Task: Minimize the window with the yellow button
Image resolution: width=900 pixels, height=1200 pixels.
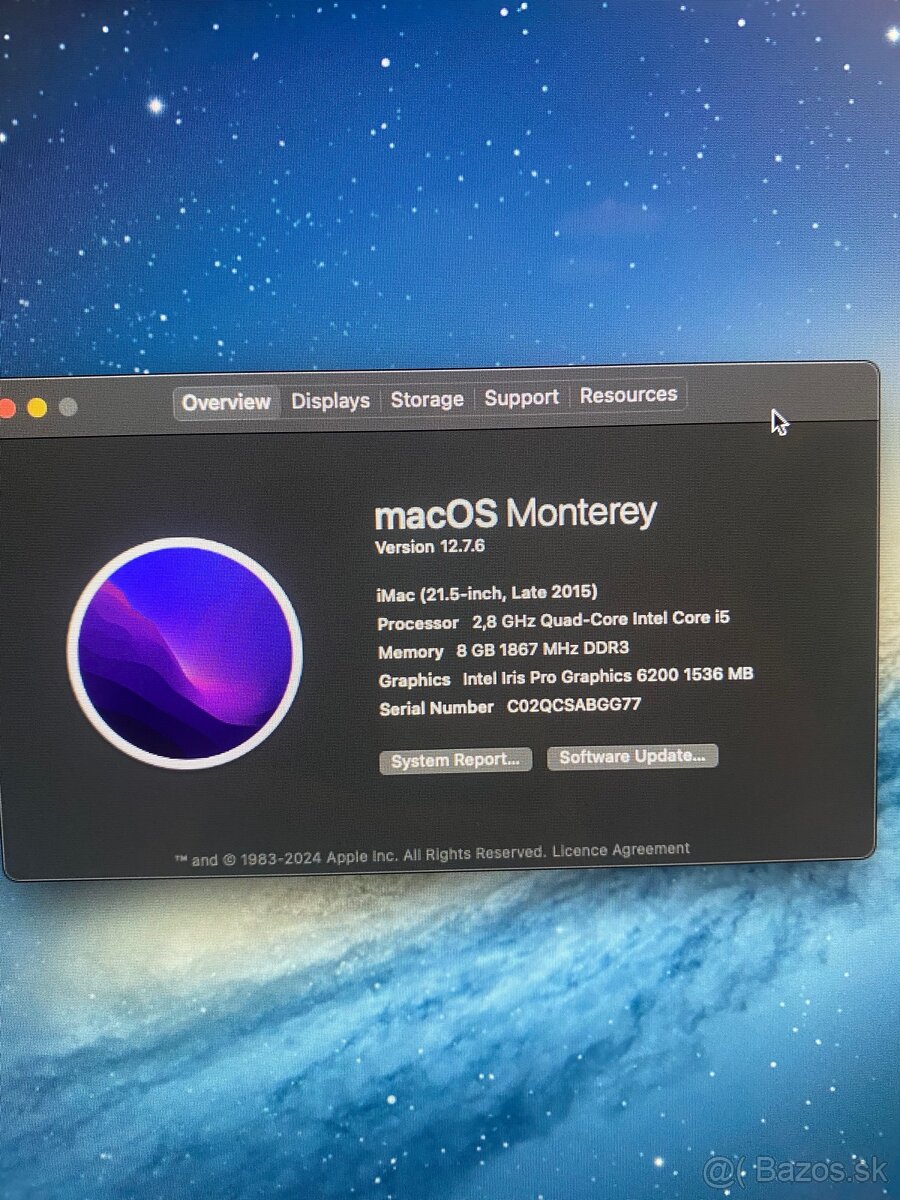Action: click(37, 407)
